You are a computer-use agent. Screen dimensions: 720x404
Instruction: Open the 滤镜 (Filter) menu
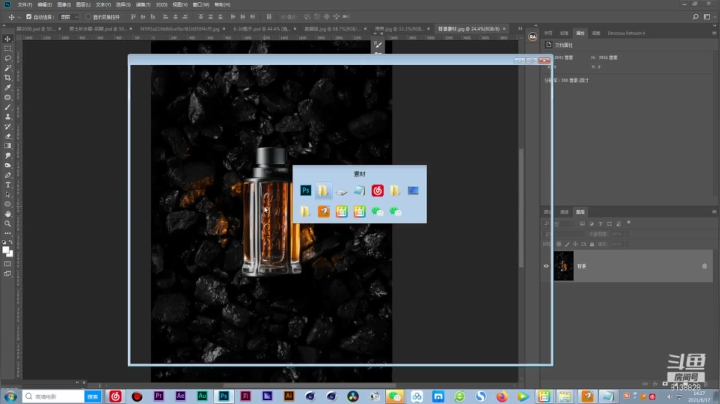[143, 5]
